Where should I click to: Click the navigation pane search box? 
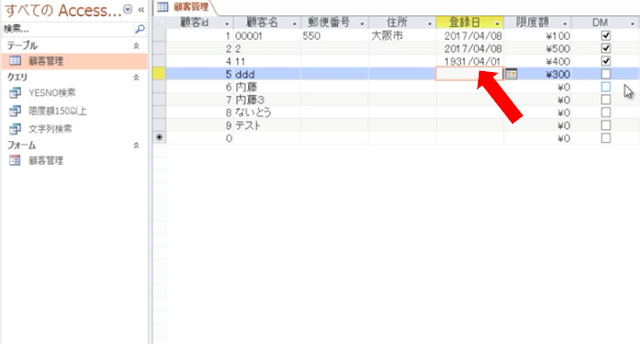tap(68, 29)
